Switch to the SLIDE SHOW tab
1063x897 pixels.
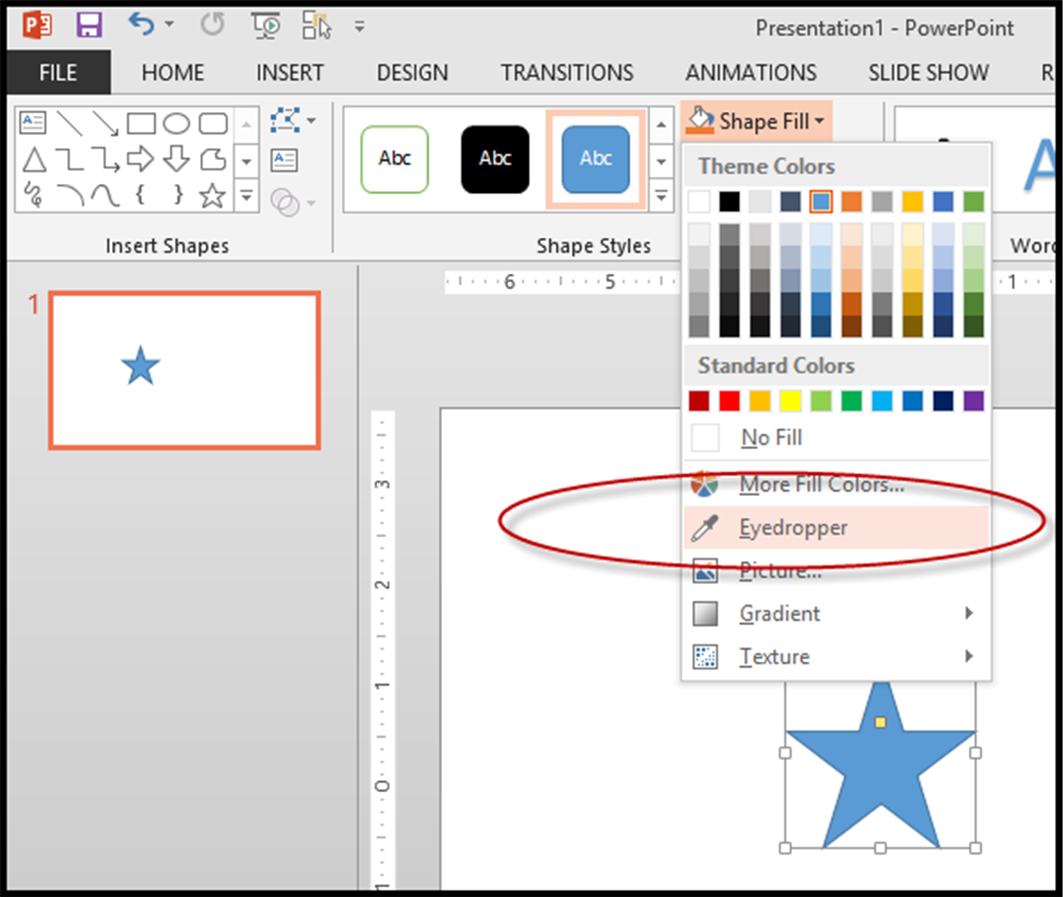tap(928, 73)
